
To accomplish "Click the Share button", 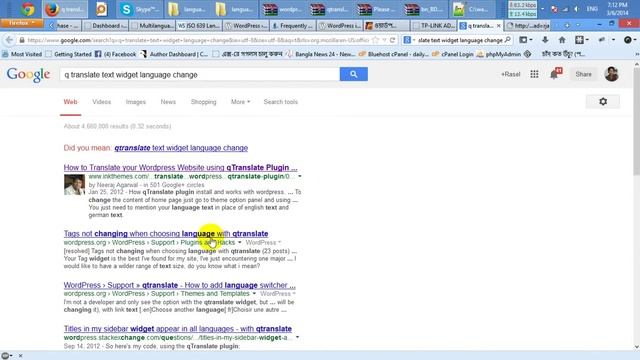I will click(x=583, y=74).
